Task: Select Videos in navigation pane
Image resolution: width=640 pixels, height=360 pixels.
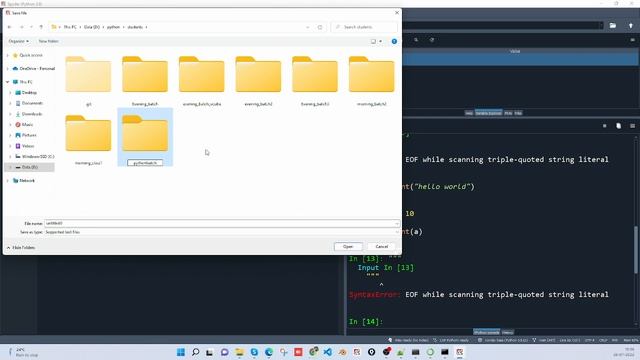Action: (28, 146)
